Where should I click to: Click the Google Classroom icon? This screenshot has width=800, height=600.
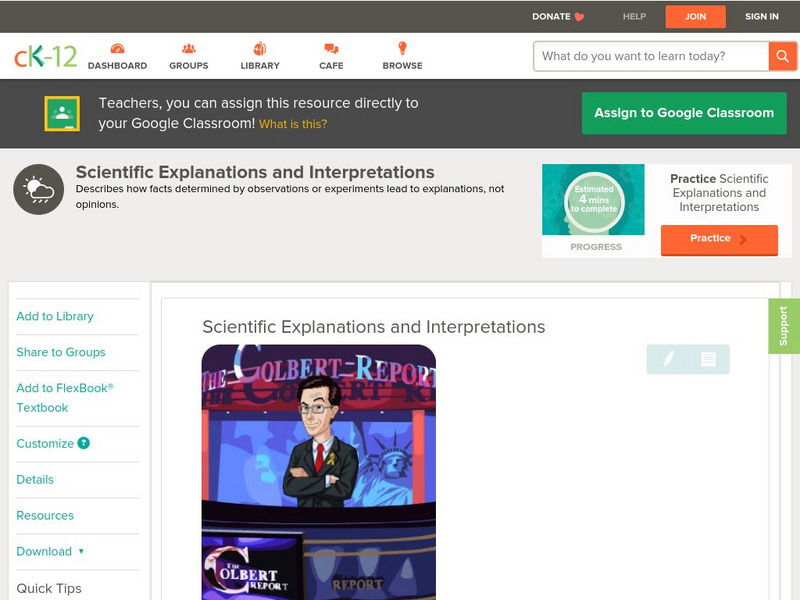click(62, 113)
